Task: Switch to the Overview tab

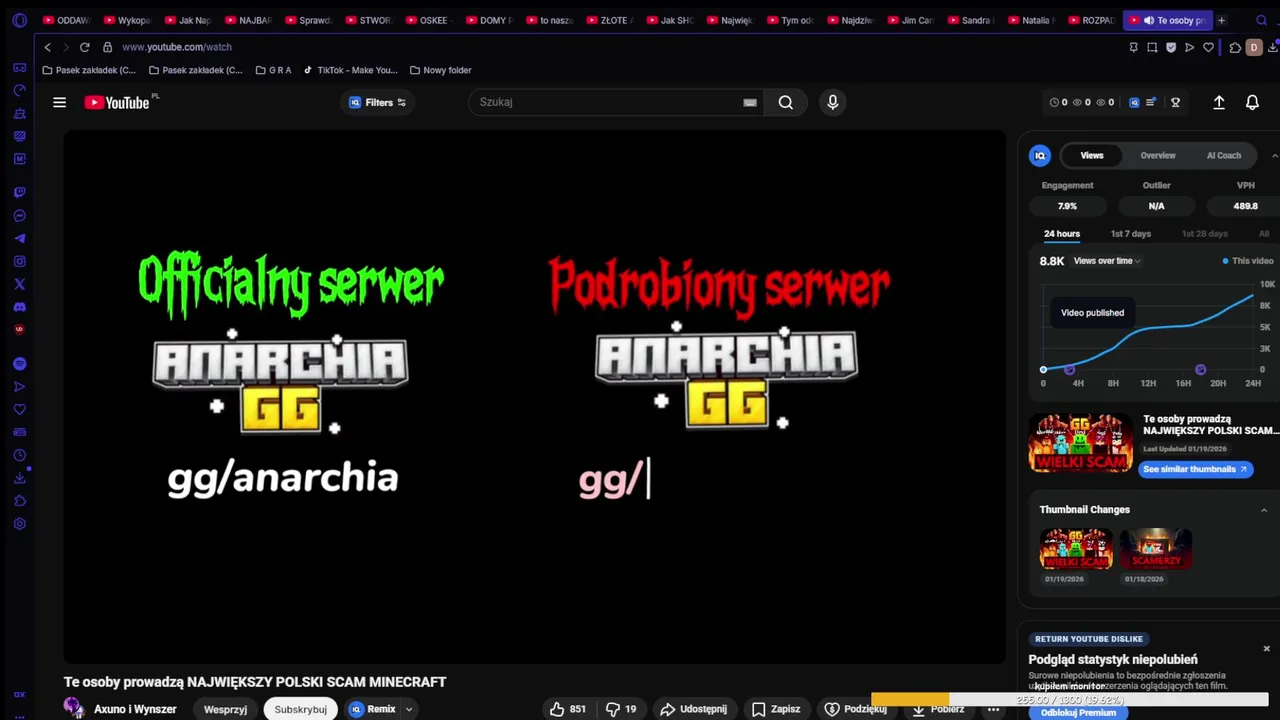Action: coord(1158,155)
